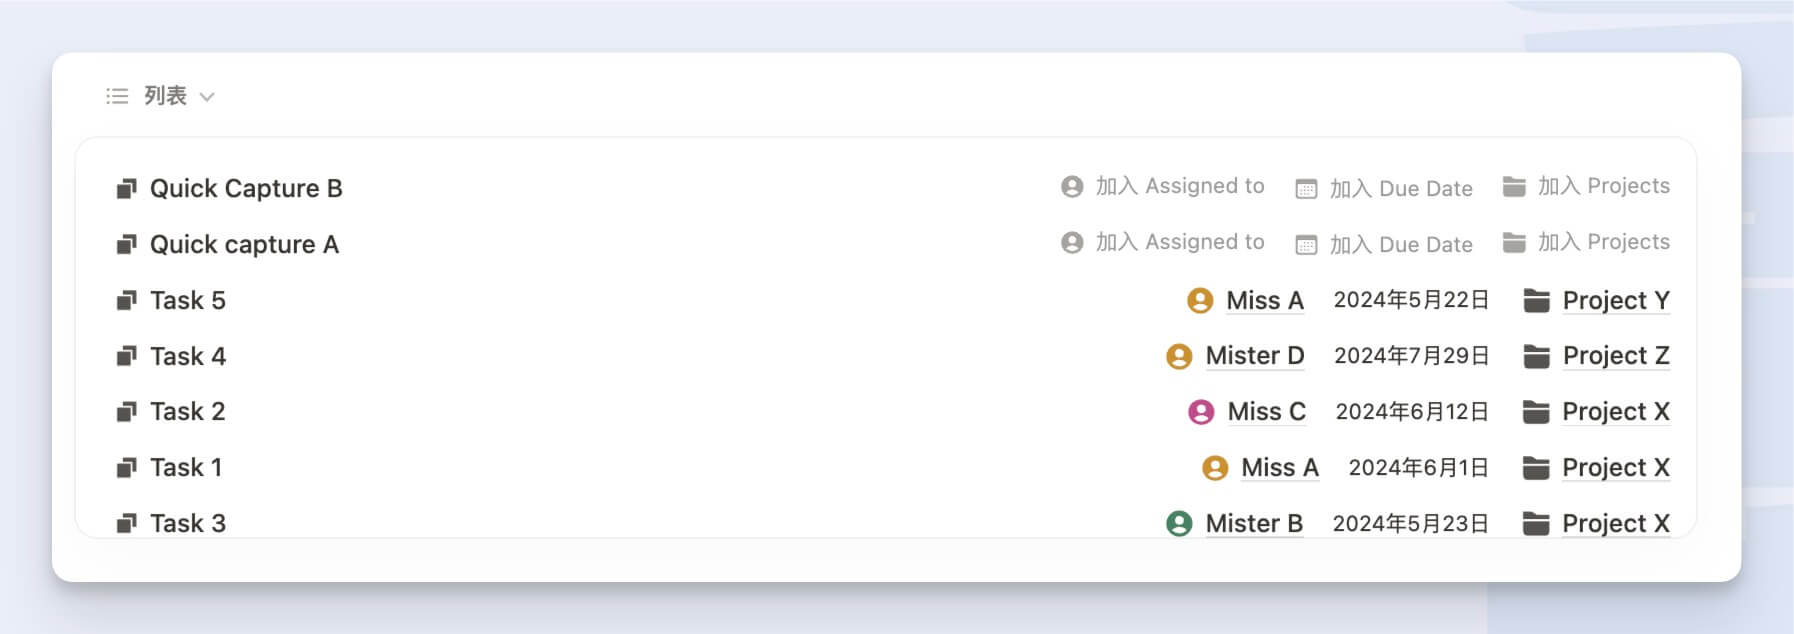
Task: Open Project Y from Task 5 row
Action: point(1615,300)
